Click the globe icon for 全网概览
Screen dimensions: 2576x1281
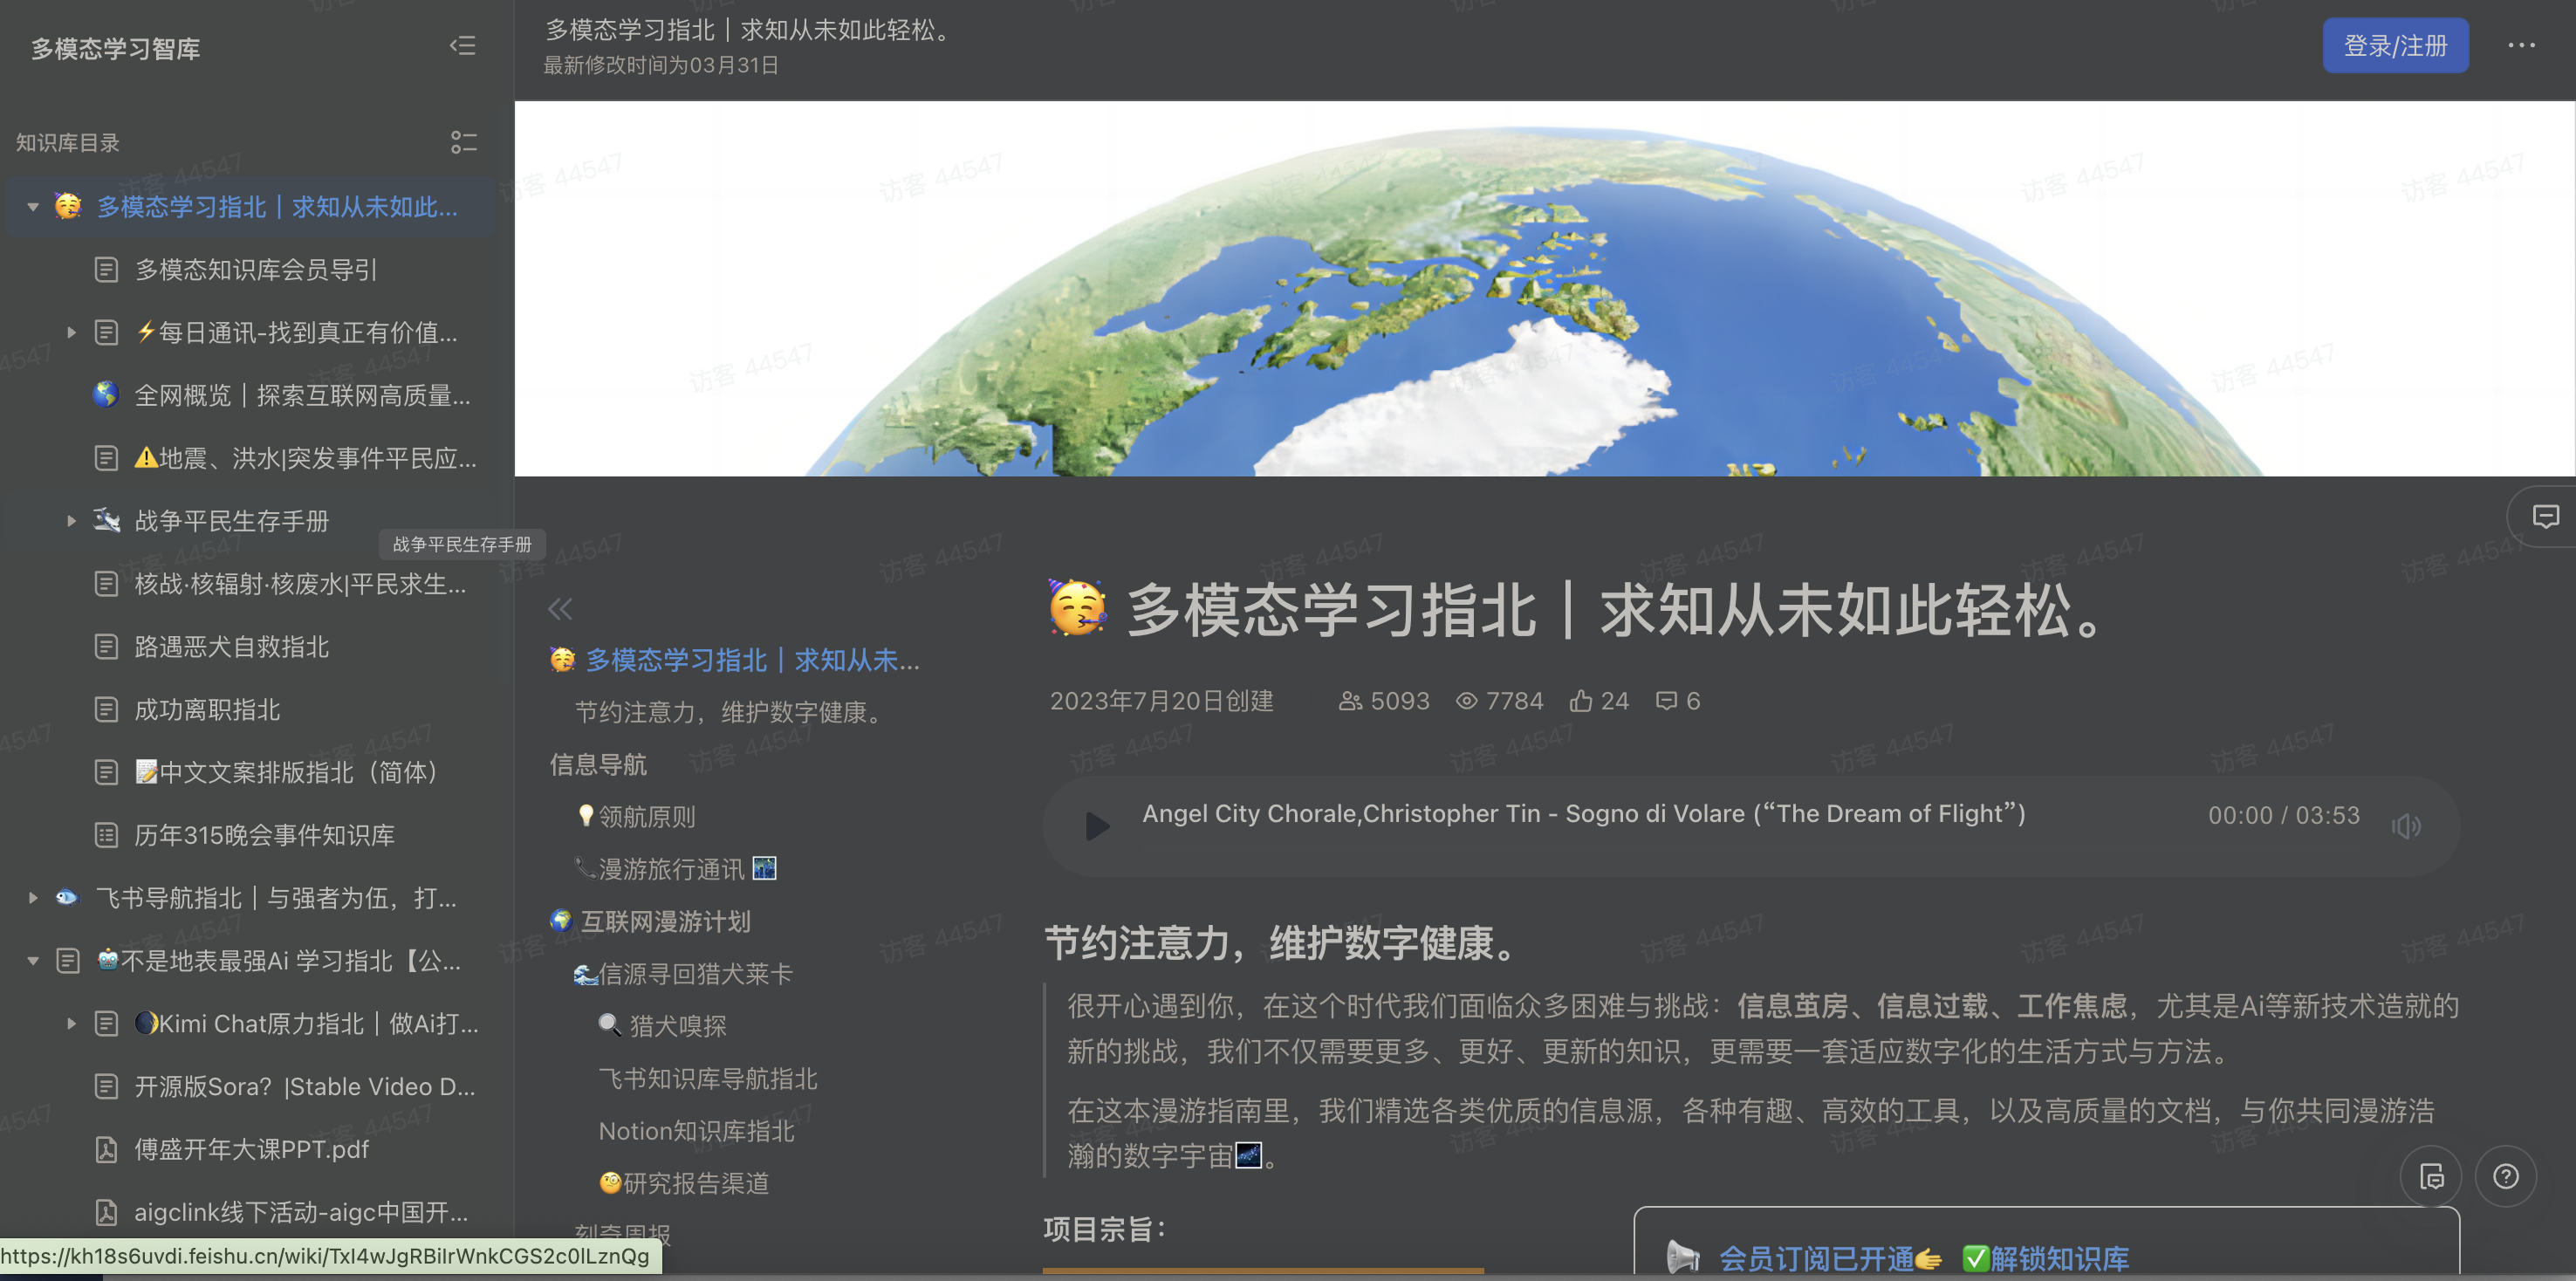[x=106, y=395]
